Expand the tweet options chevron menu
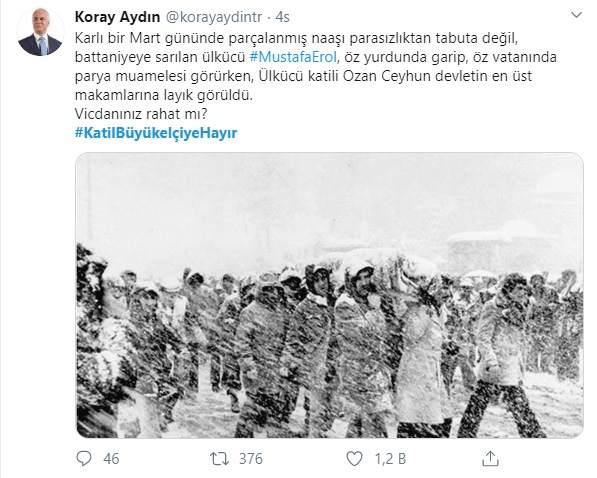The height and width of the screenshot is (478, 597). (577, 15)
